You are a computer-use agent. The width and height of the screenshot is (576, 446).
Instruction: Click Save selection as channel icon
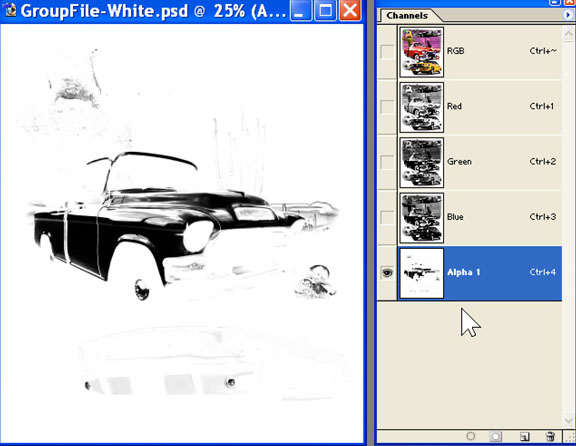coord(496,436)
